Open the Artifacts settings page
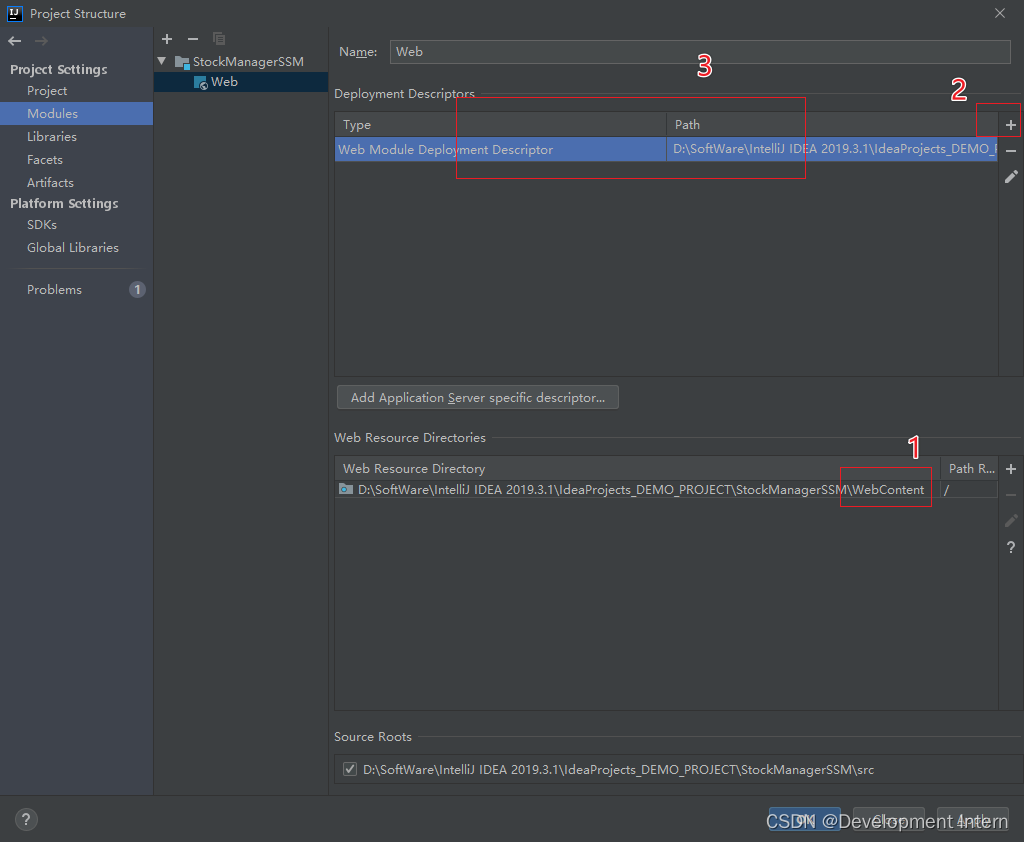1024x842 pixels. tap(50, 183)
